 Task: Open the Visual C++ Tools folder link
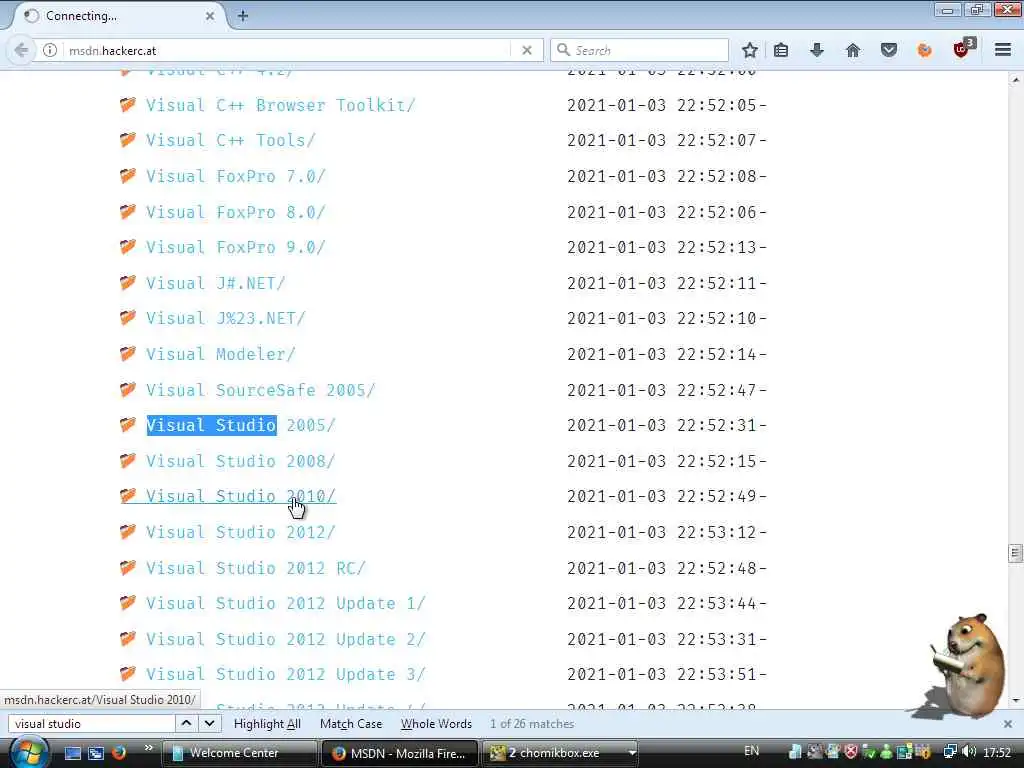(x=231, y=140)
